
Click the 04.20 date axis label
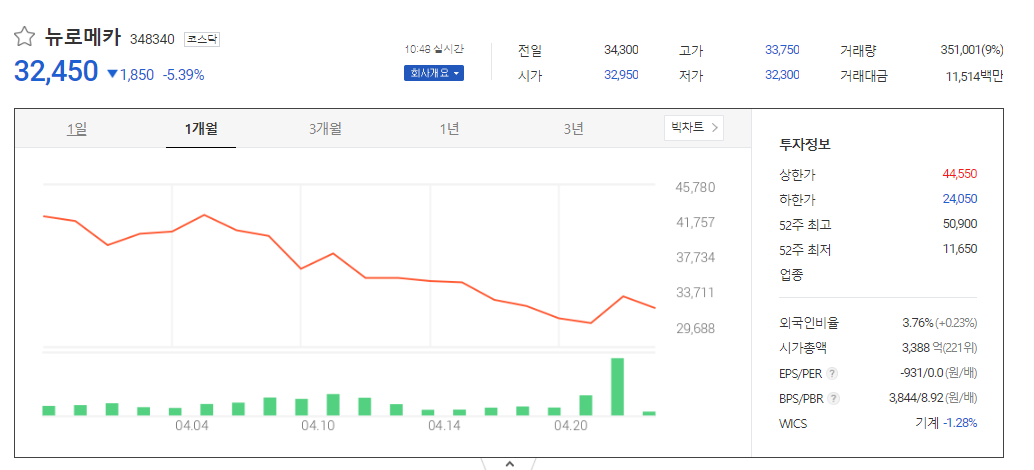[570, 426]
